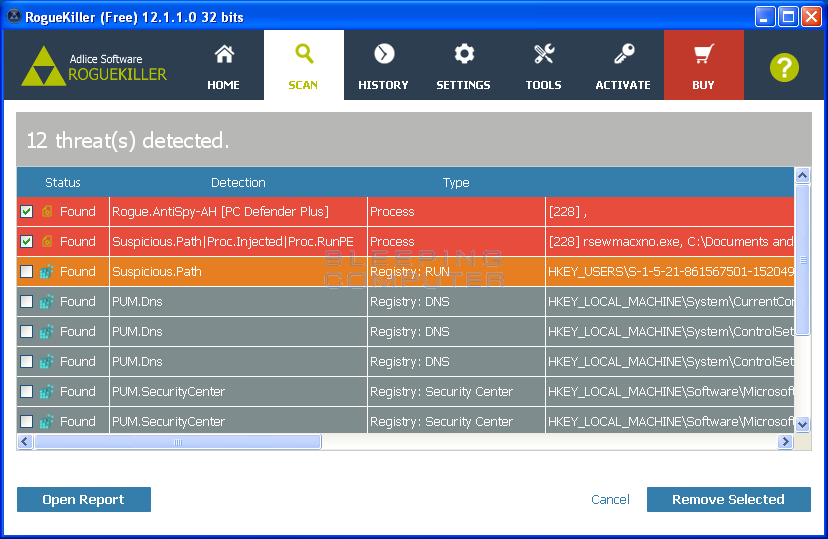Check the Registry: RUN Suspicious.Path checkbox

click(x=26, y=272)
